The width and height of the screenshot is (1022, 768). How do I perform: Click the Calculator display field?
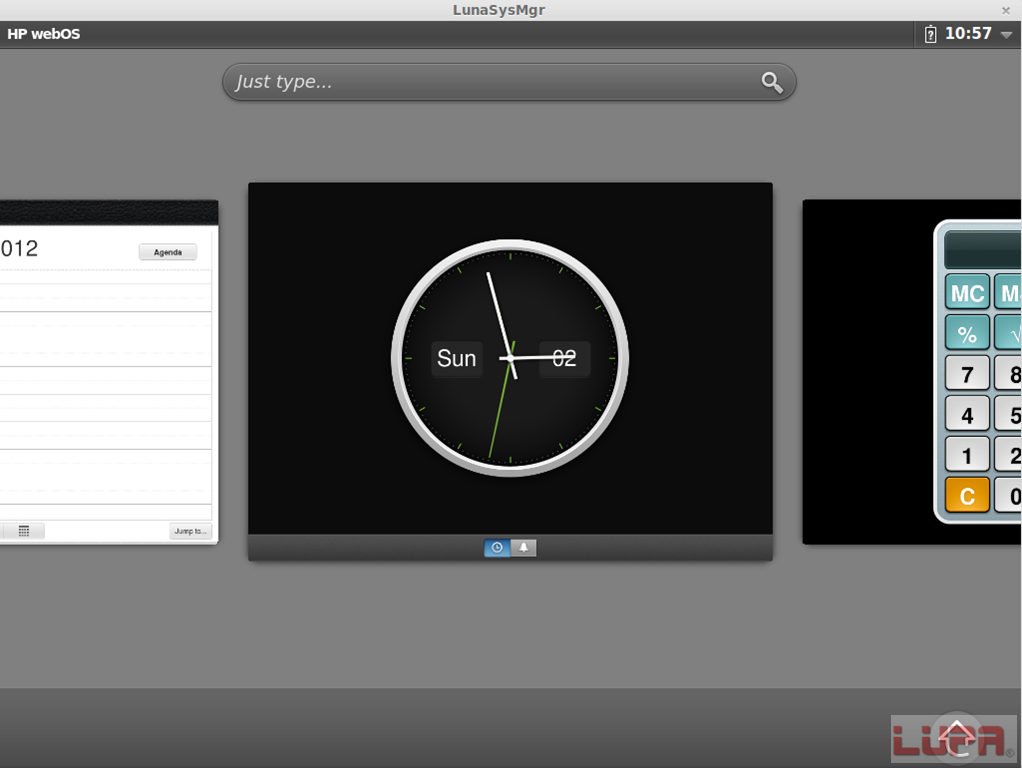pyautogui.click(x=983, y=249)
